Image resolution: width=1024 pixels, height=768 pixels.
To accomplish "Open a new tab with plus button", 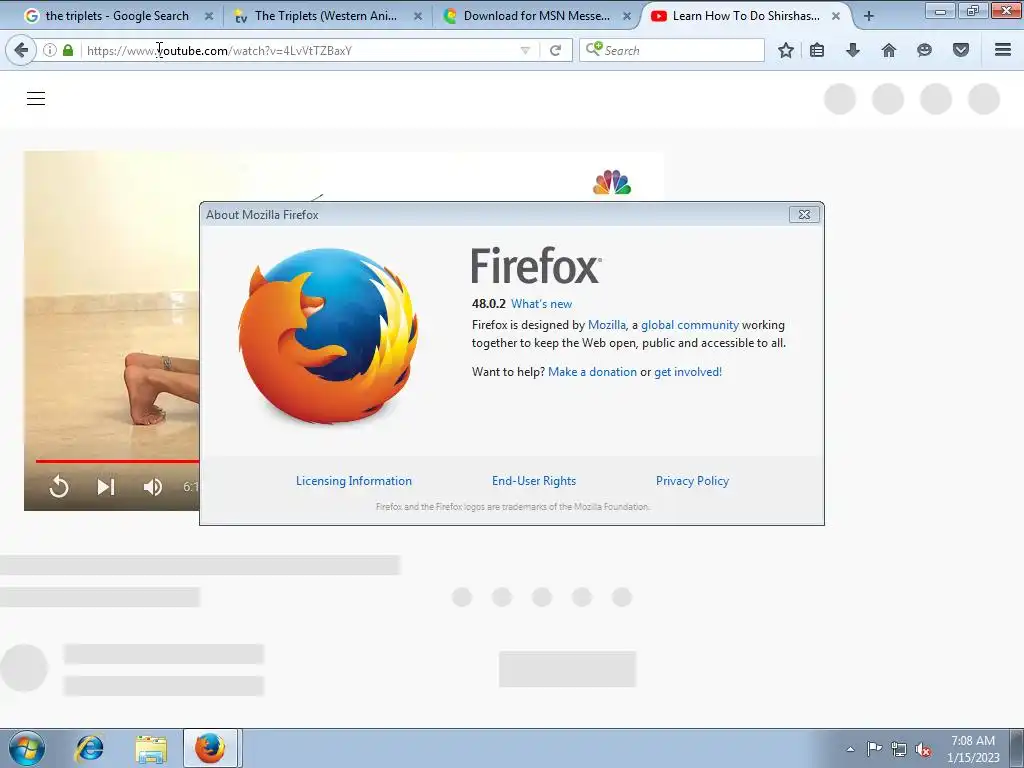I will pos(869,16).
